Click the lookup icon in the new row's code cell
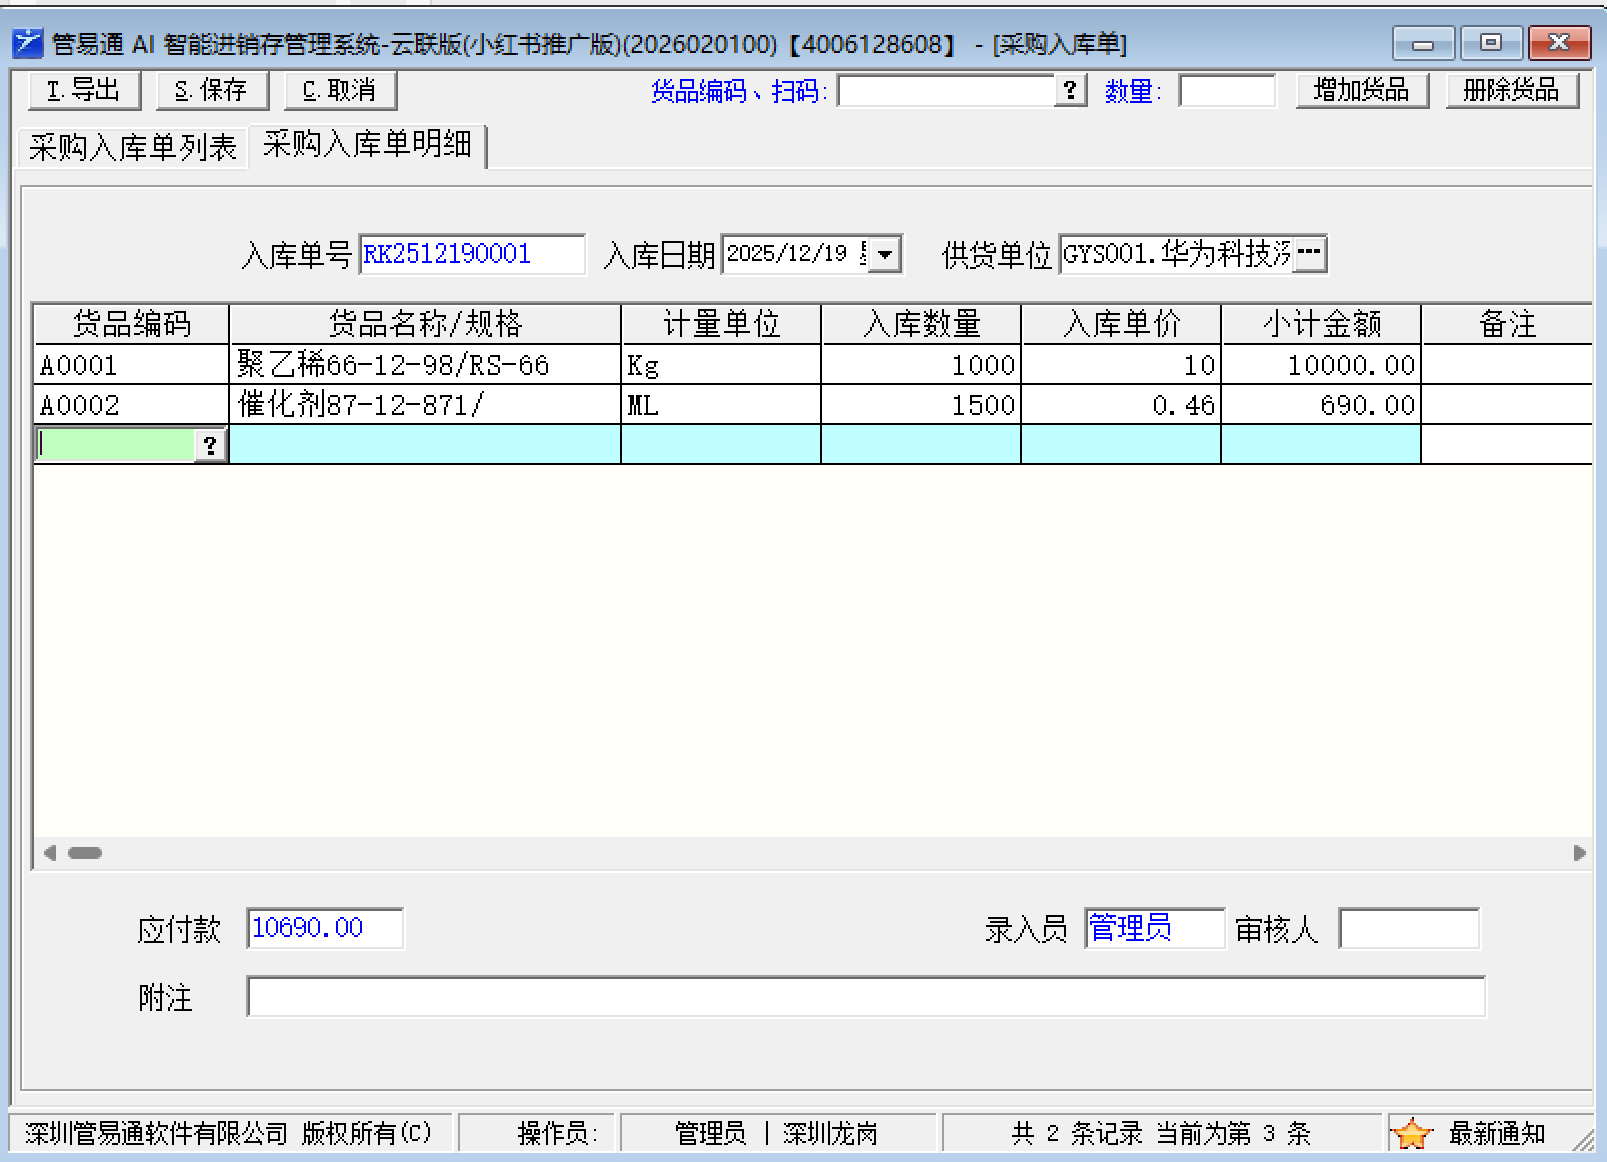The image size is (1607, 1162). [x=210, y=445]
